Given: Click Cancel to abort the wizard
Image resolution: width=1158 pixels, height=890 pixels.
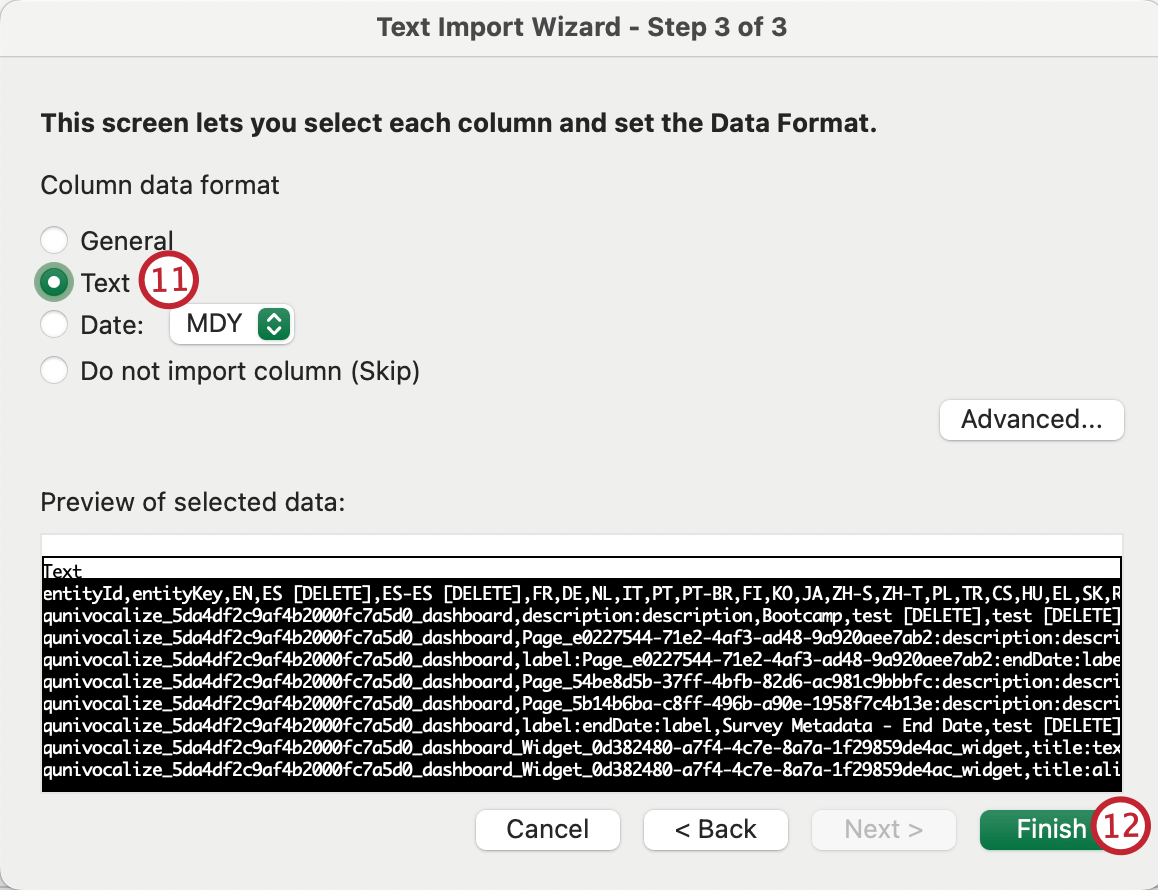Looking at the screenshot, I should point(547,829).
